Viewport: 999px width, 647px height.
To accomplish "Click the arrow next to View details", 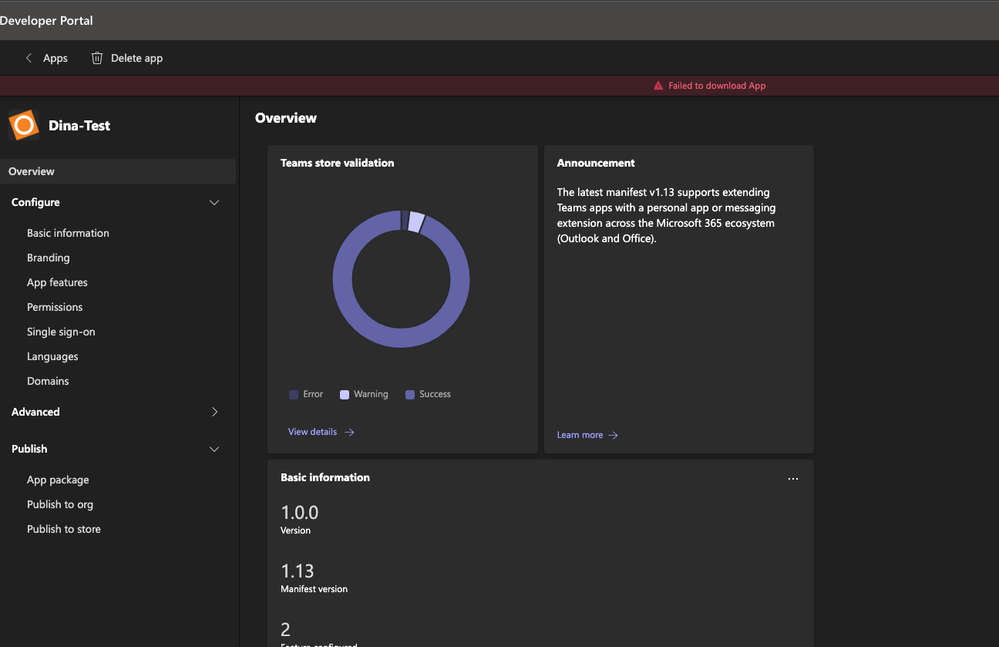I will click(350, 432).
